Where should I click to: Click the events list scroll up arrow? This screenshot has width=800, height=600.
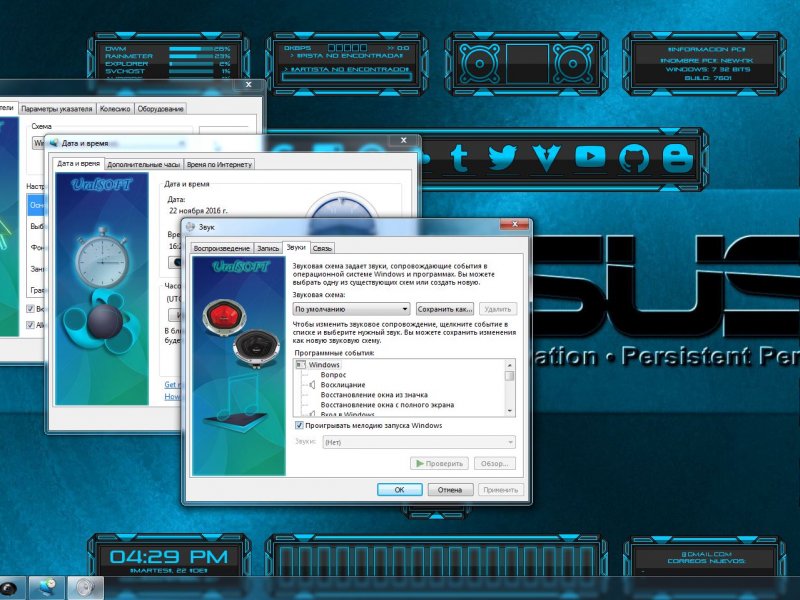click(509, 365)
